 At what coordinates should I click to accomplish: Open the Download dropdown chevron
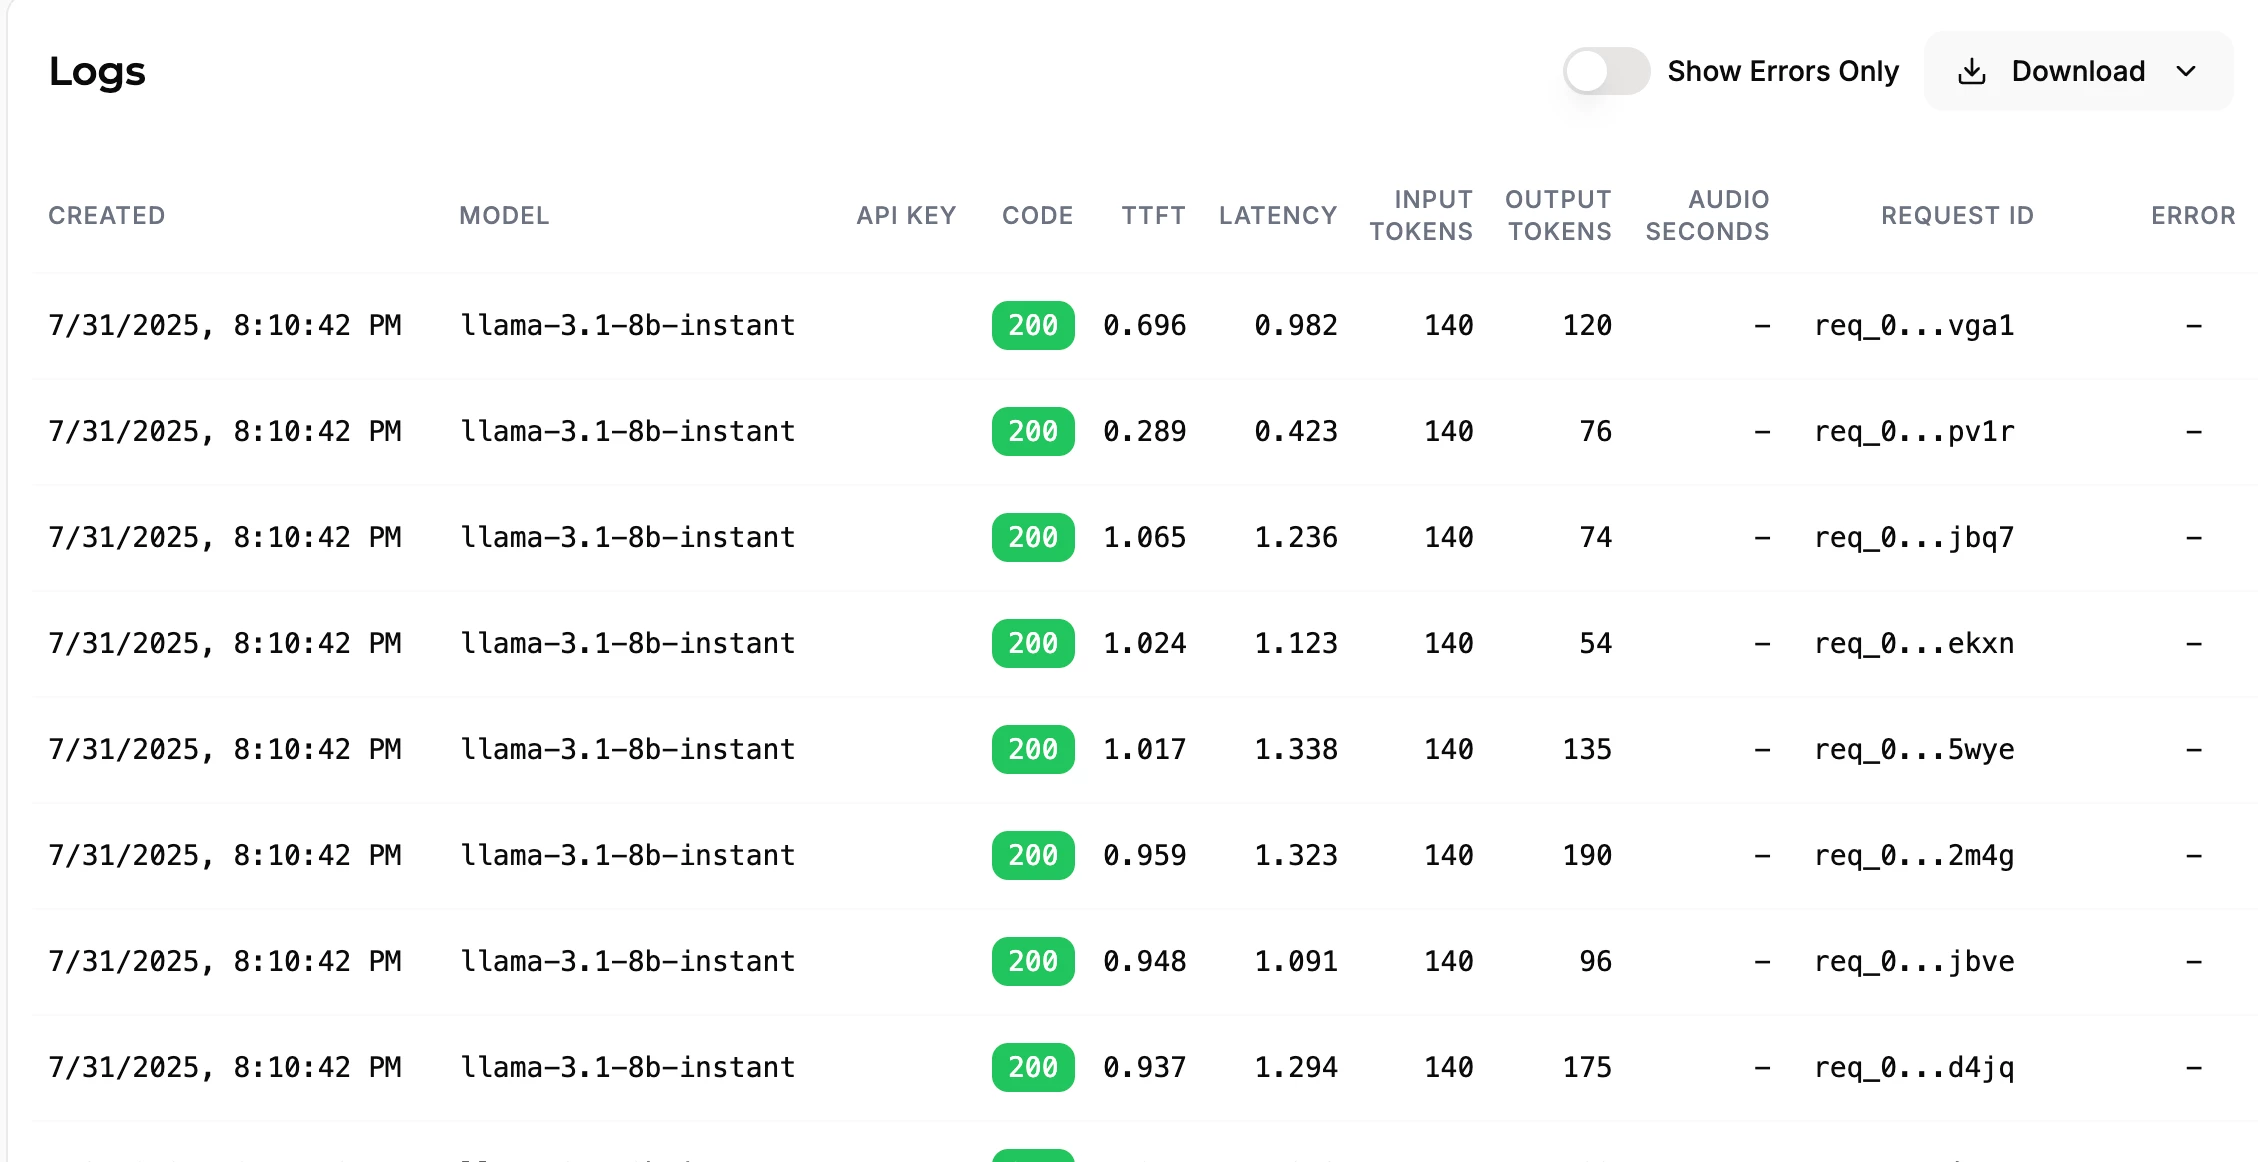pos(2186,71)
